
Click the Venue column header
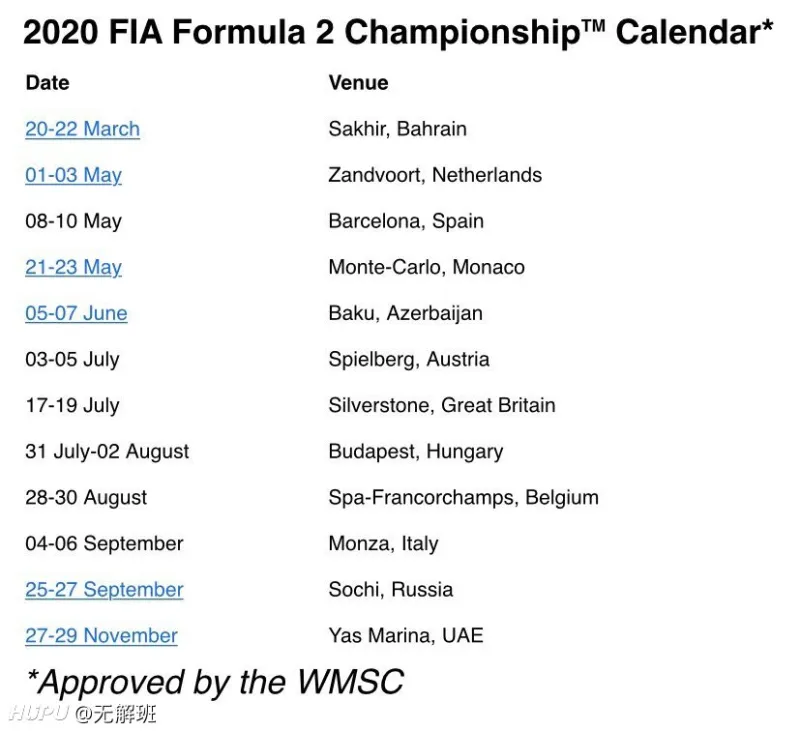pyautogui.click(x=358, y=83)
